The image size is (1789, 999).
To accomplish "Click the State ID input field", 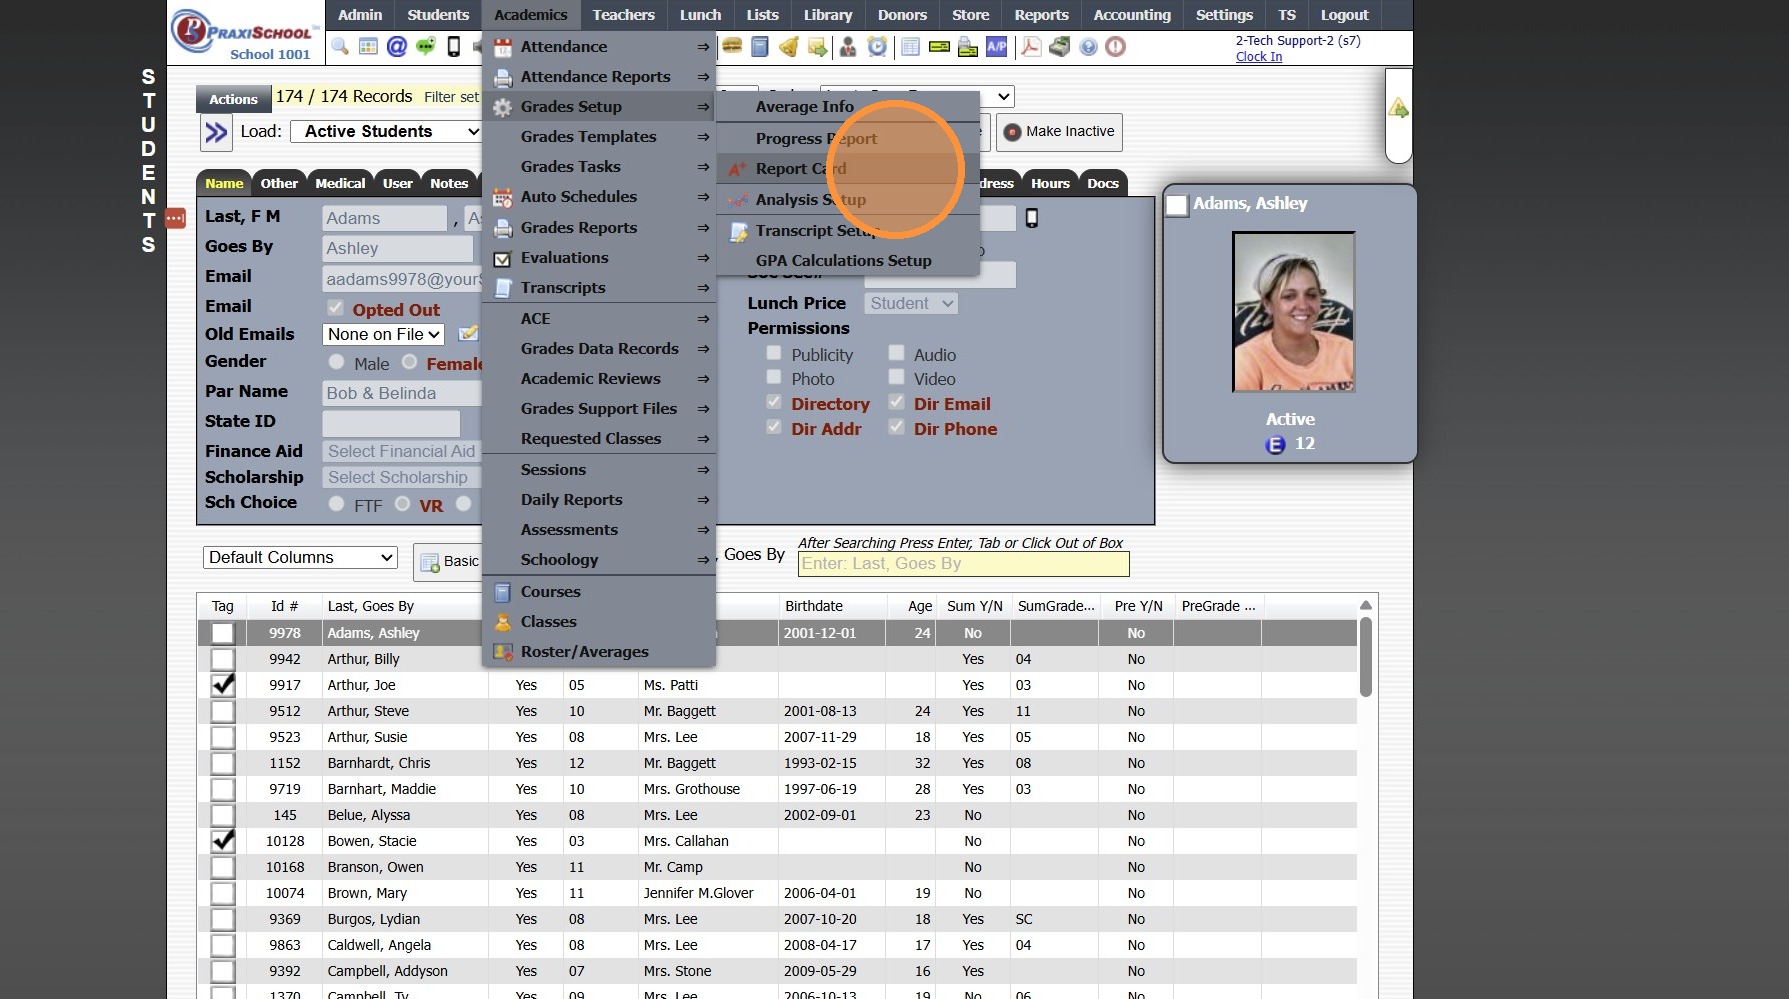I will tap(391, 423).
